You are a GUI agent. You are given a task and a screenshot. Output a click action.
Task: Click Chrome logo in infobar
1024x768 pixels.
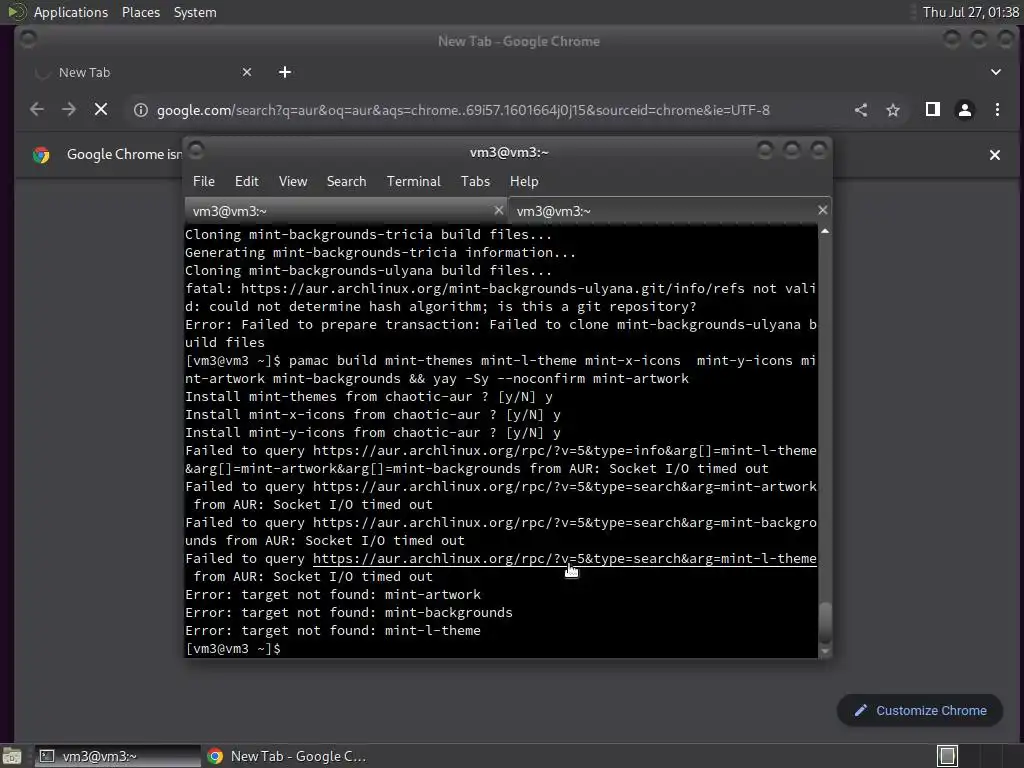(41, 155)
